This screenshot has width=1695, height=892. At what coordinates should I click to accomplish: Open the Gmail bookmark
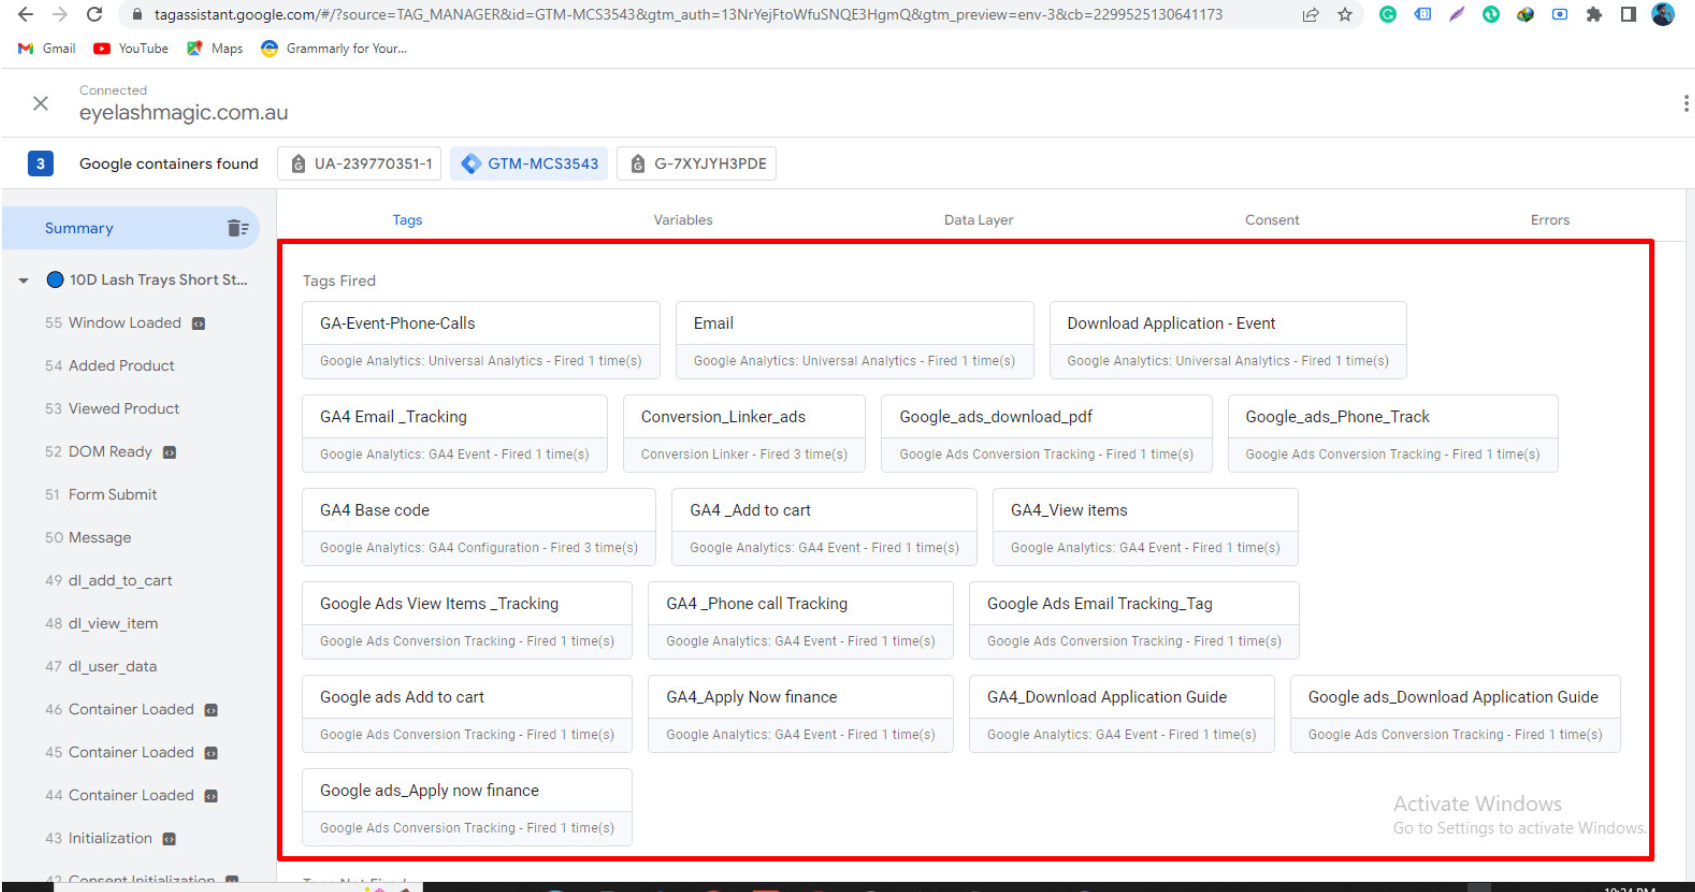[47, 48]
